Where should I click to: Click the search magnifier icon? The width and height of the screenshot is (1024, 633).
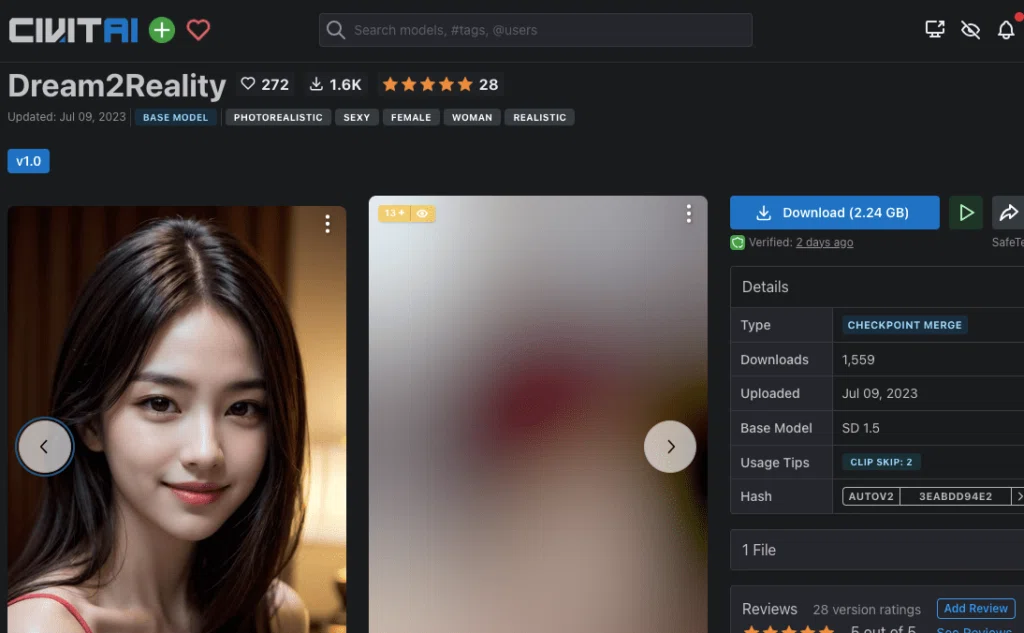click(336, 30)
